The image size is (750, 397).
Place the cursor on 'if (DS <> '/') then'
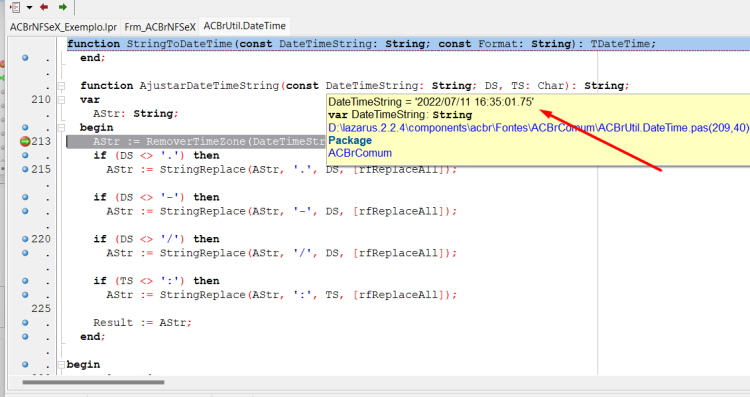(156, 239)
